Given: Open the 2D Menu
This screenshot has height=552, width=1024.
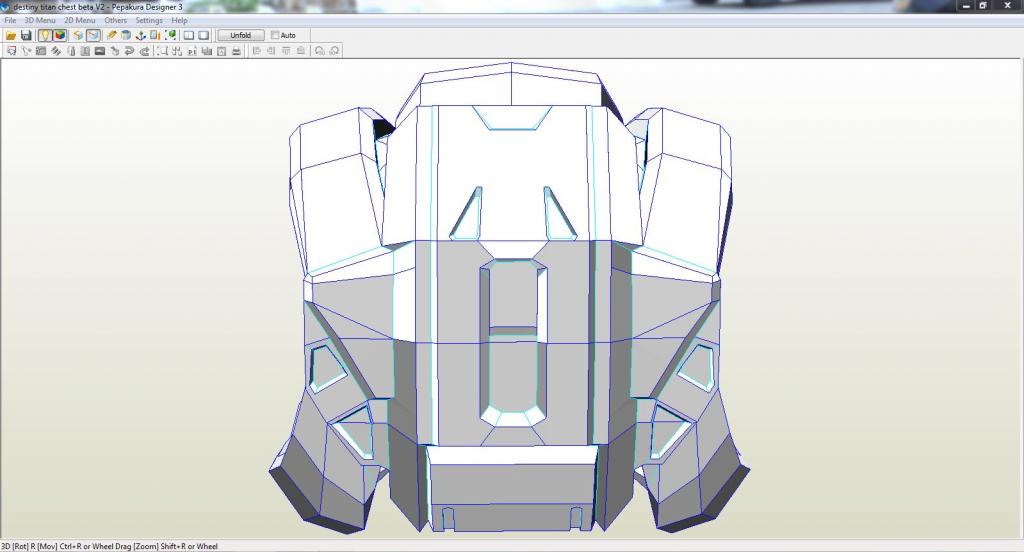Looking at the screenshot, I should click(x=80, y=21).
